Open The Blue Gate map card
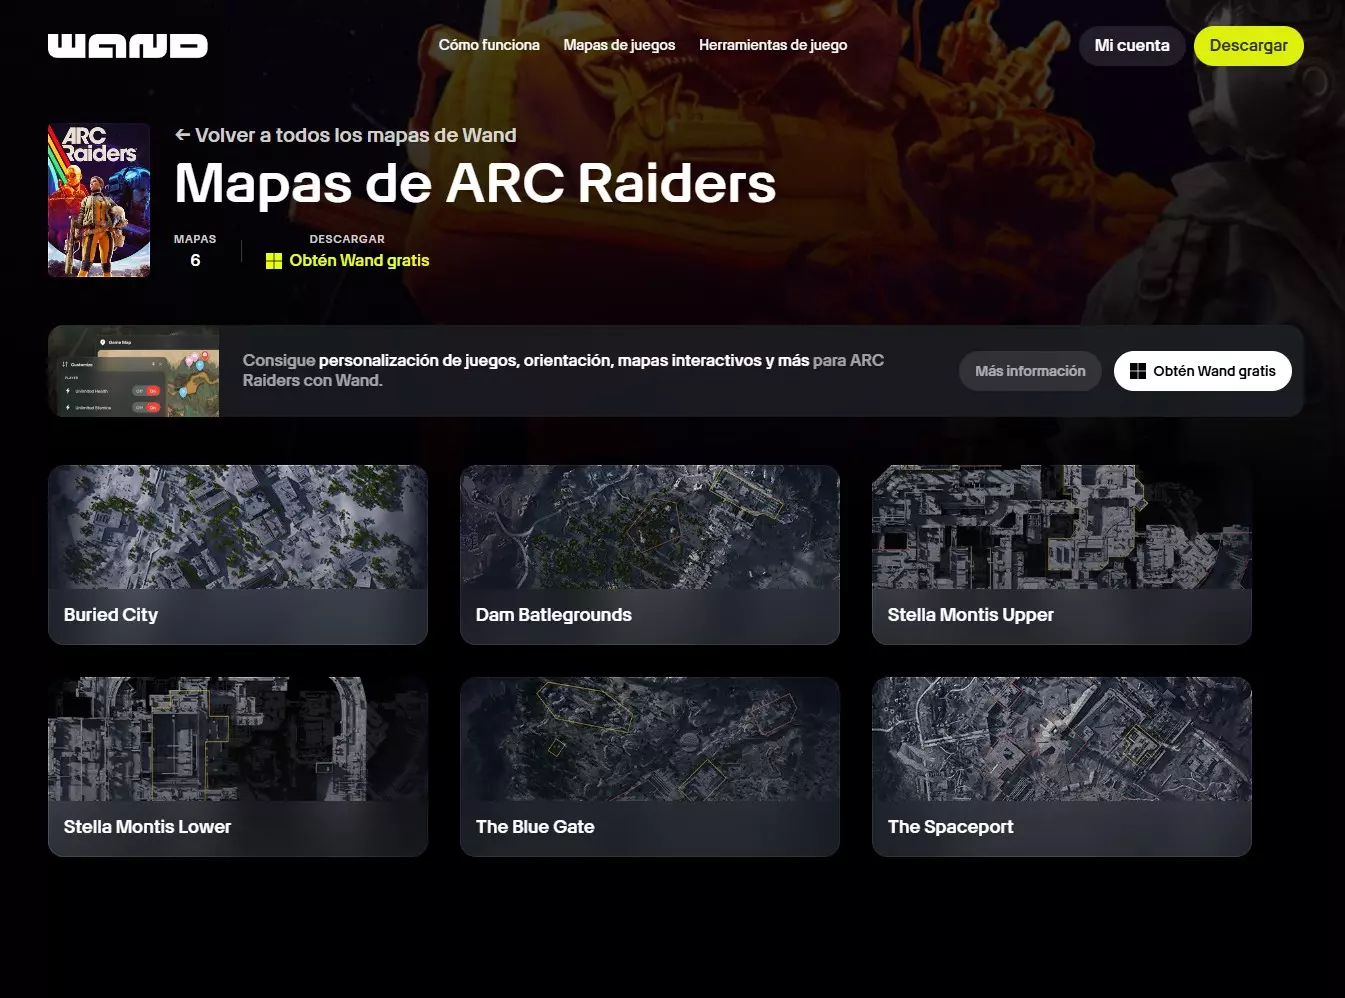This screenshot has width=1345, height=998. [650, 767]
